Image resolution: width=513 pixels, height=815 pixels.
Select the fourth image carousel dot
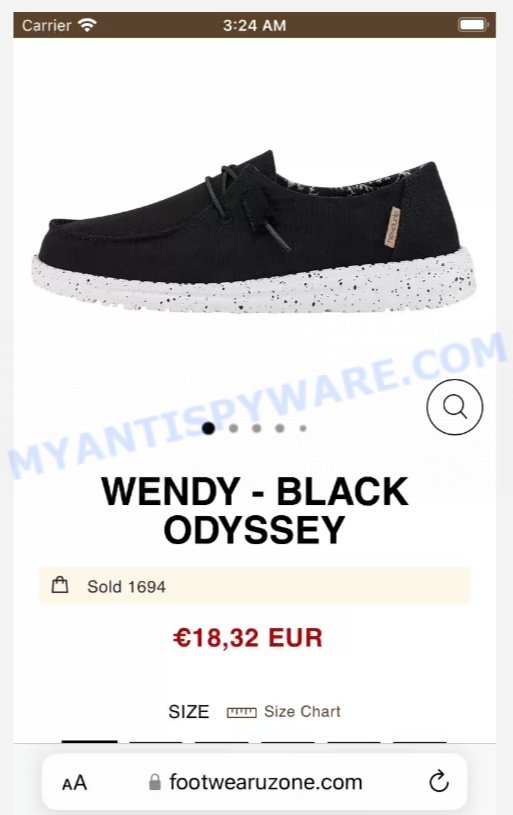click(280, 428)
